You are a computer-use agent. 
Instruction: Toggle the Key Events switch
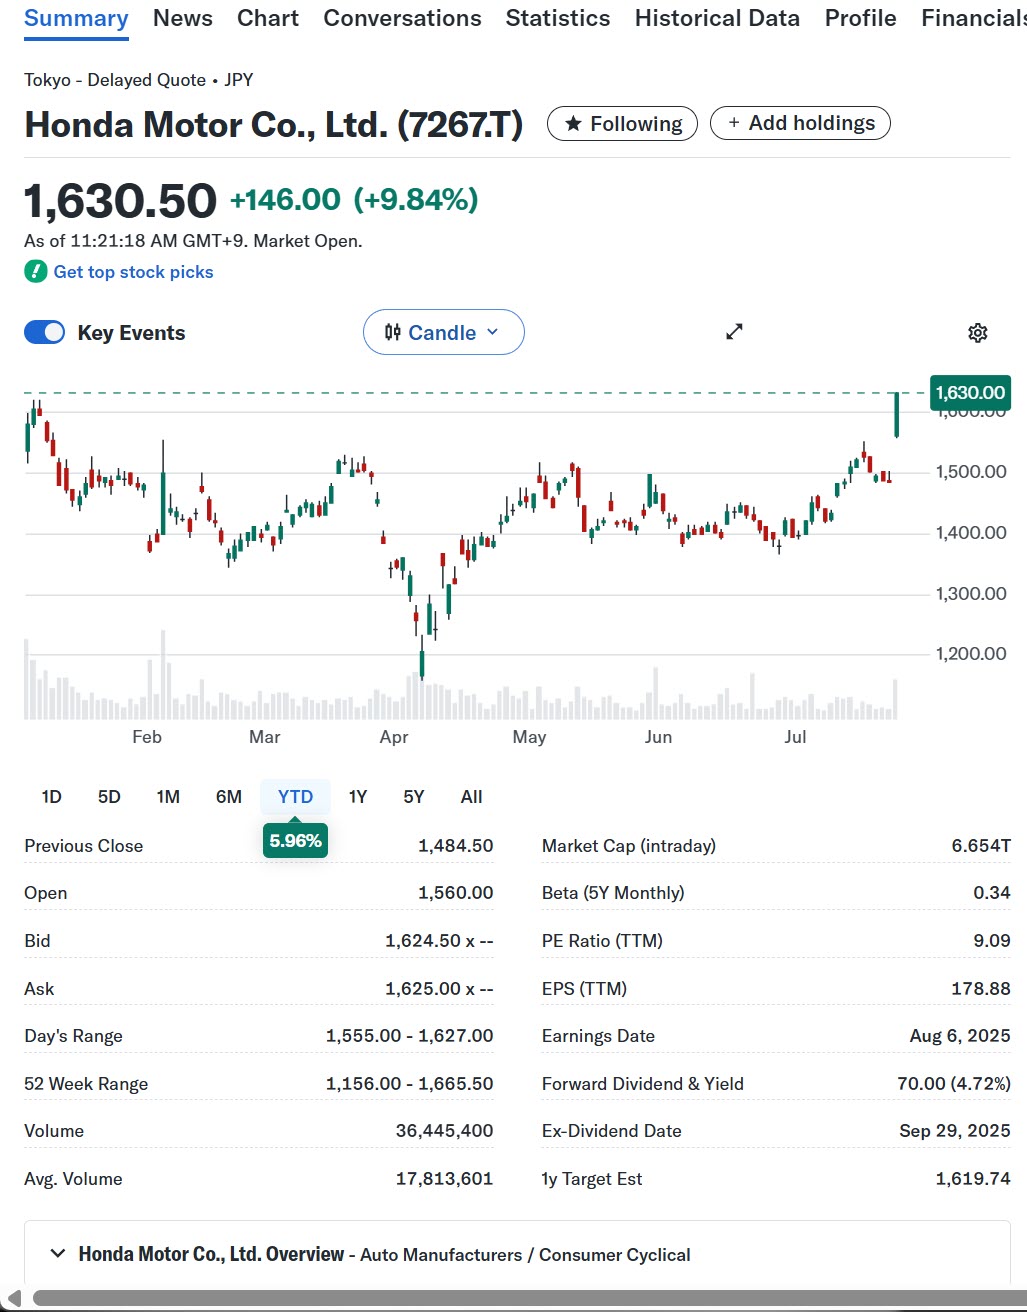pos(44,333)
